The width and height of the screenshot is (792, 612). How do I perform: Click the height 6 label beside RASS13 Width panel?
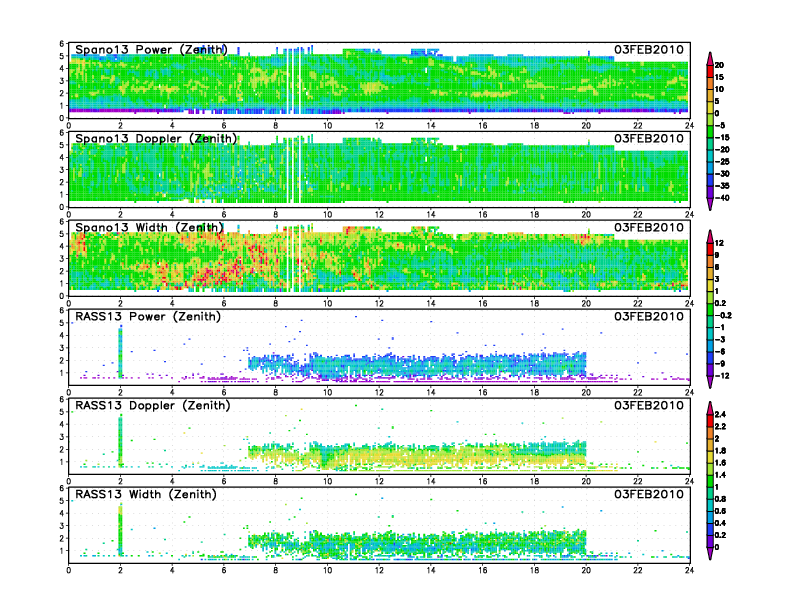[62, 489]
